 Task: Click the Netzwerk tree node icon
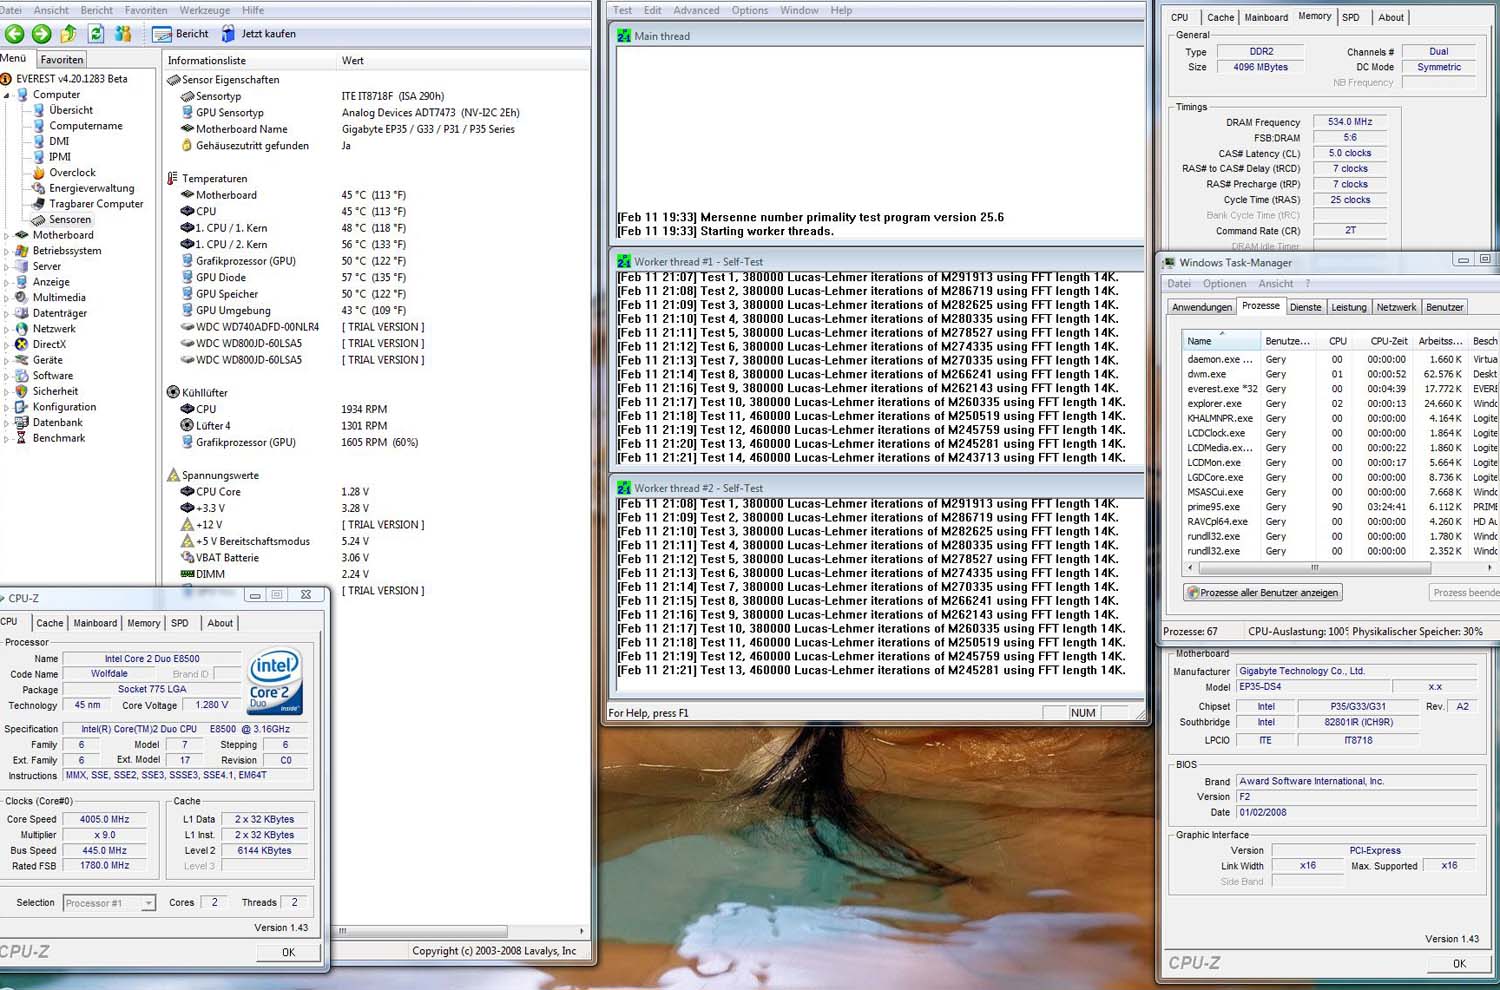tap(22, 329)
